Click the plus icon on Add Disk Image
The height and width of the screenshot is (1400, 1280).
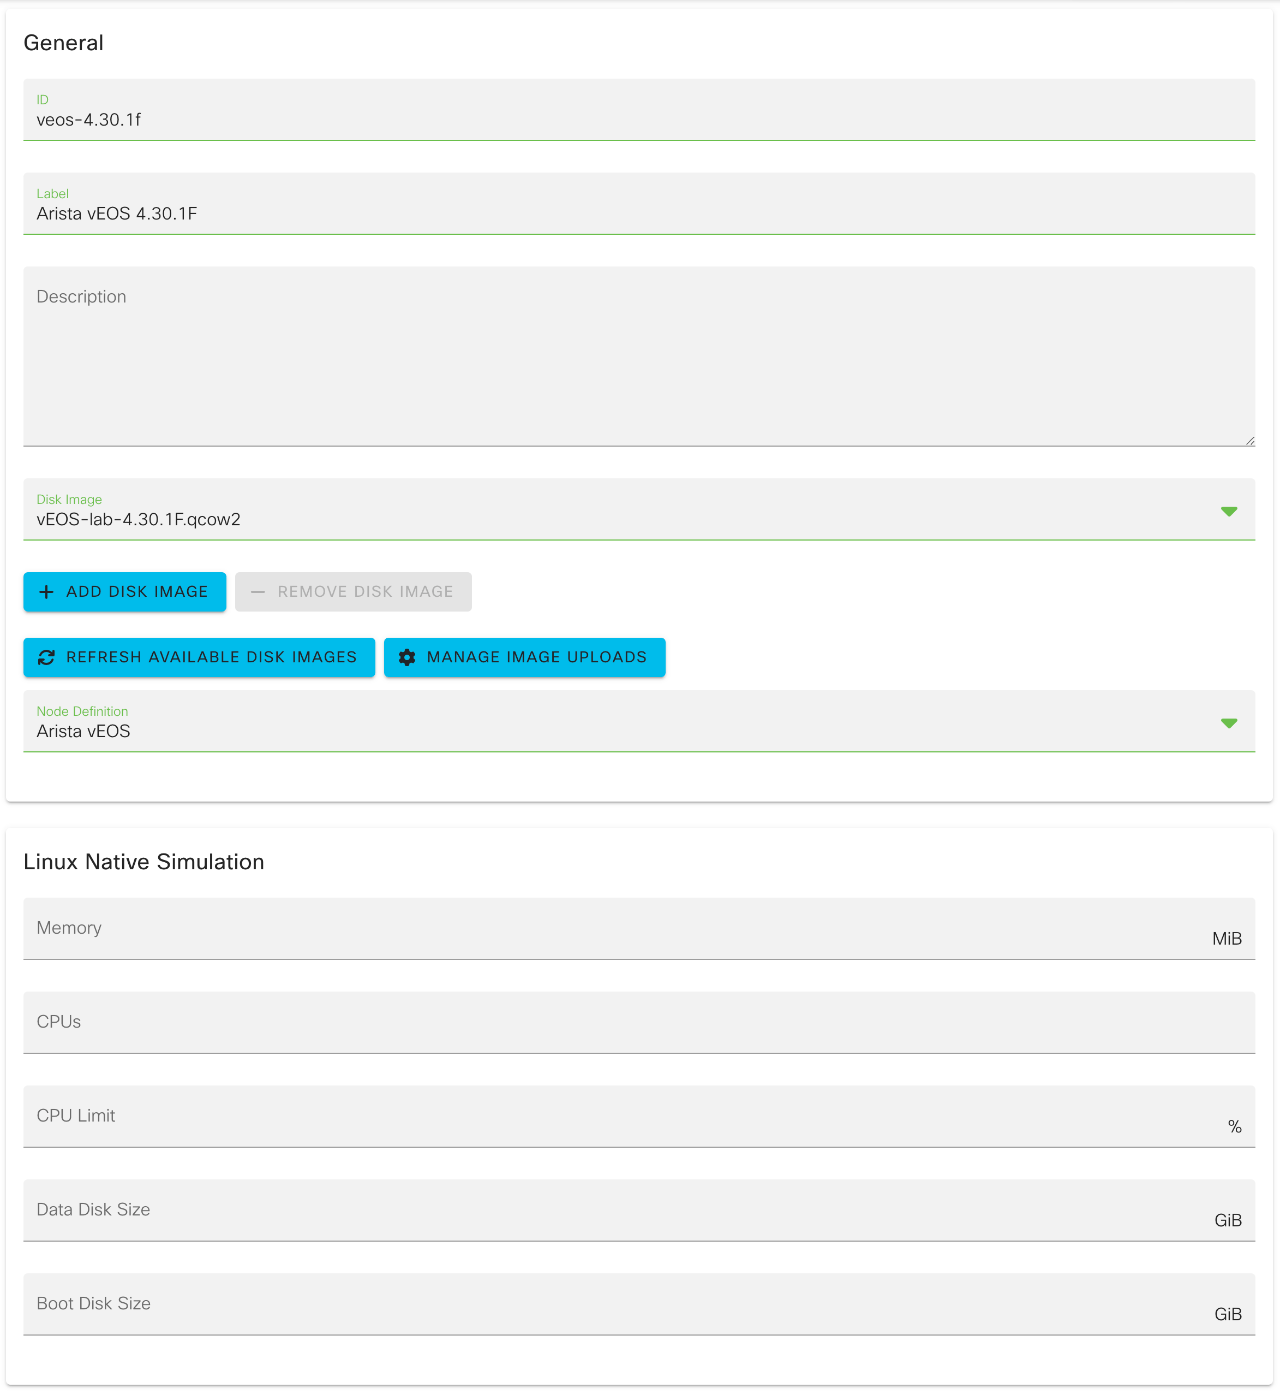[x=46, y=592]
